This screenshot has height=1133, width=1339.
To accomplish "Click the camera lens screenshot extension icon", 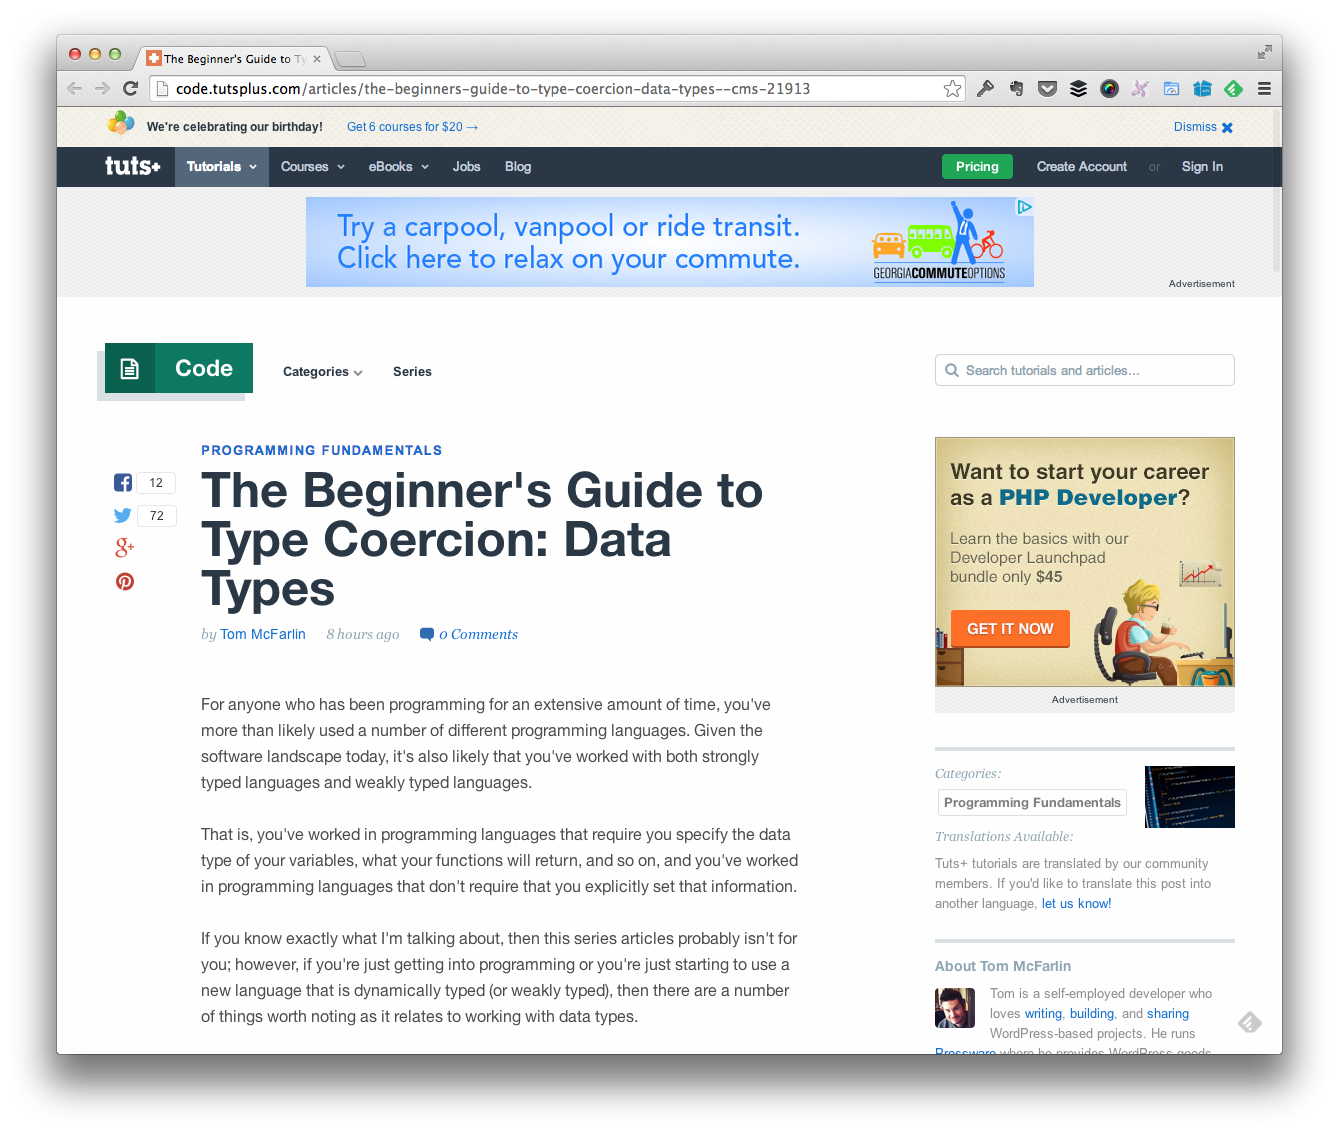I will tap(1109, 88).
